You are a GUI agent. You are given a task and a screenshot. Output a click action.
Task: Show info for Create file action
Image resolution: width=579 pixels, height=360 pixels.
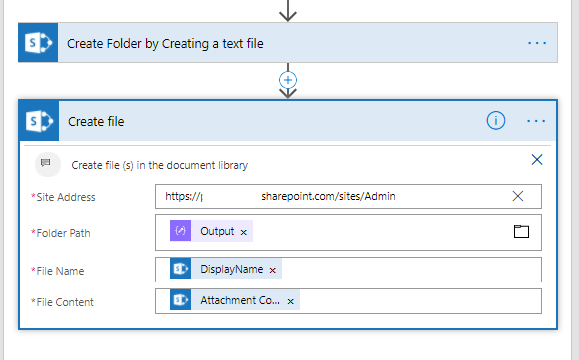click(x=496, y=121)
